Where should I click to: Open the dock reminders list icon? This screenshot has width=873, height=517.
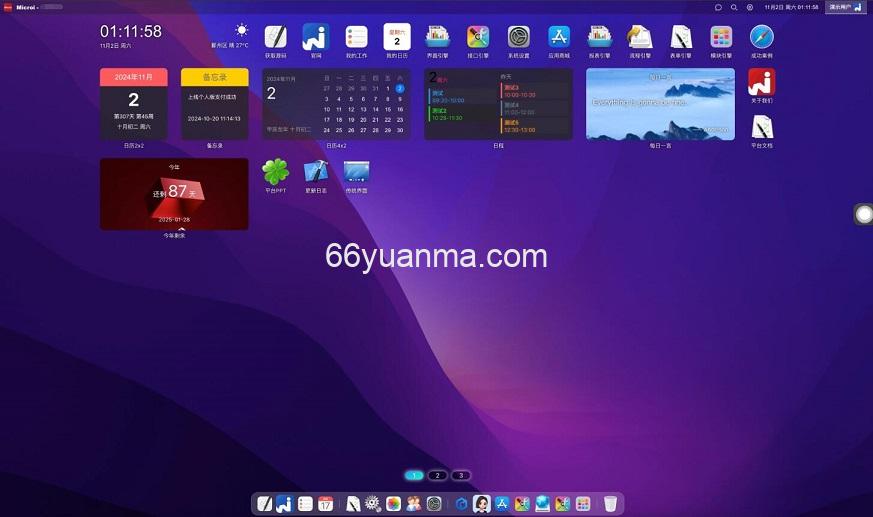click(305, 504)
